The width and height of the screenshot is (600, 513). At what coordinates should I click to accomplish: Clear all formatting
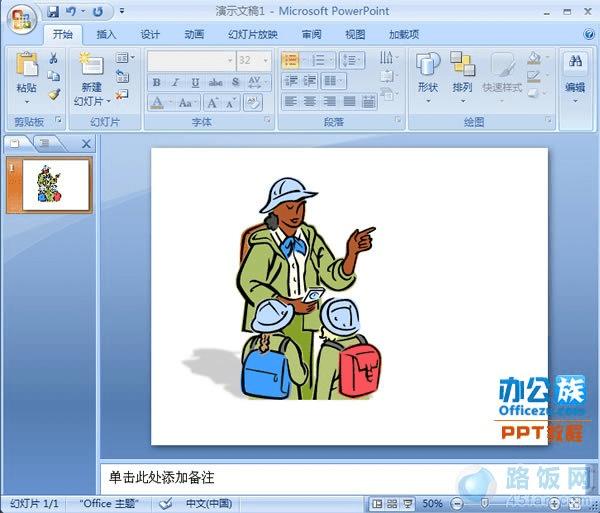tap(253, 102)
